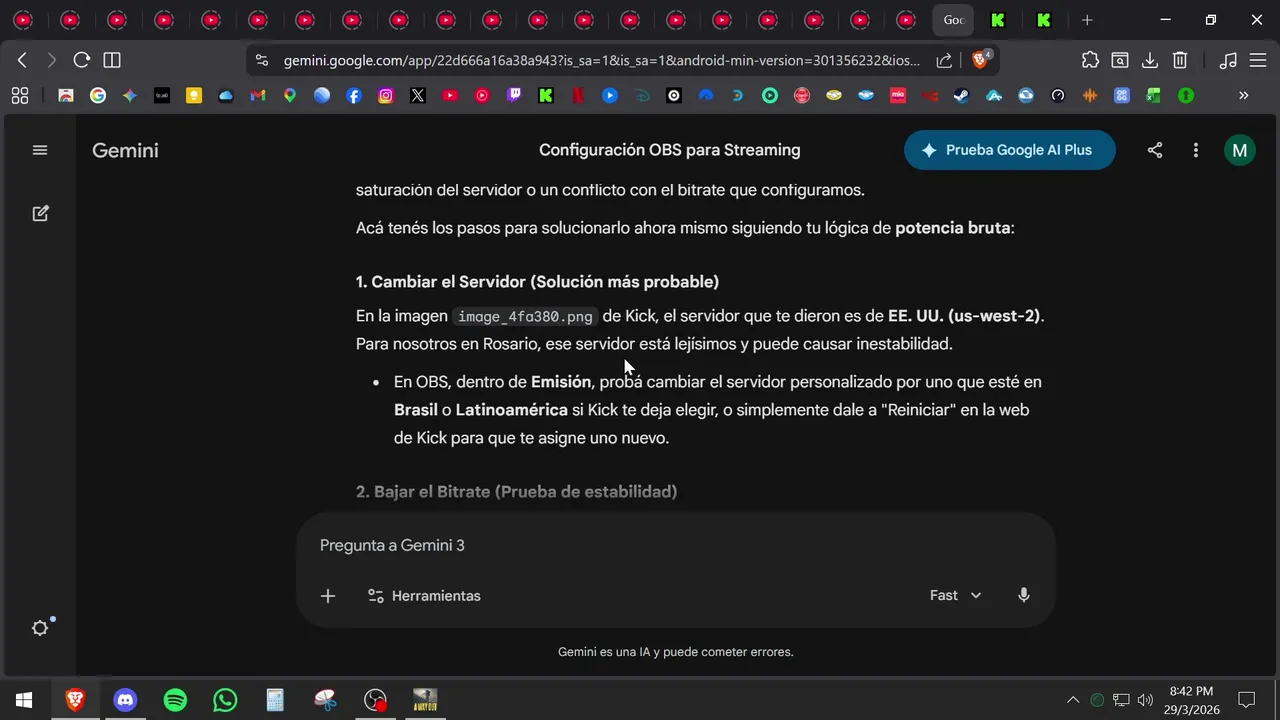
Task: Open the Google Maps bookmark
Action: 290,96
